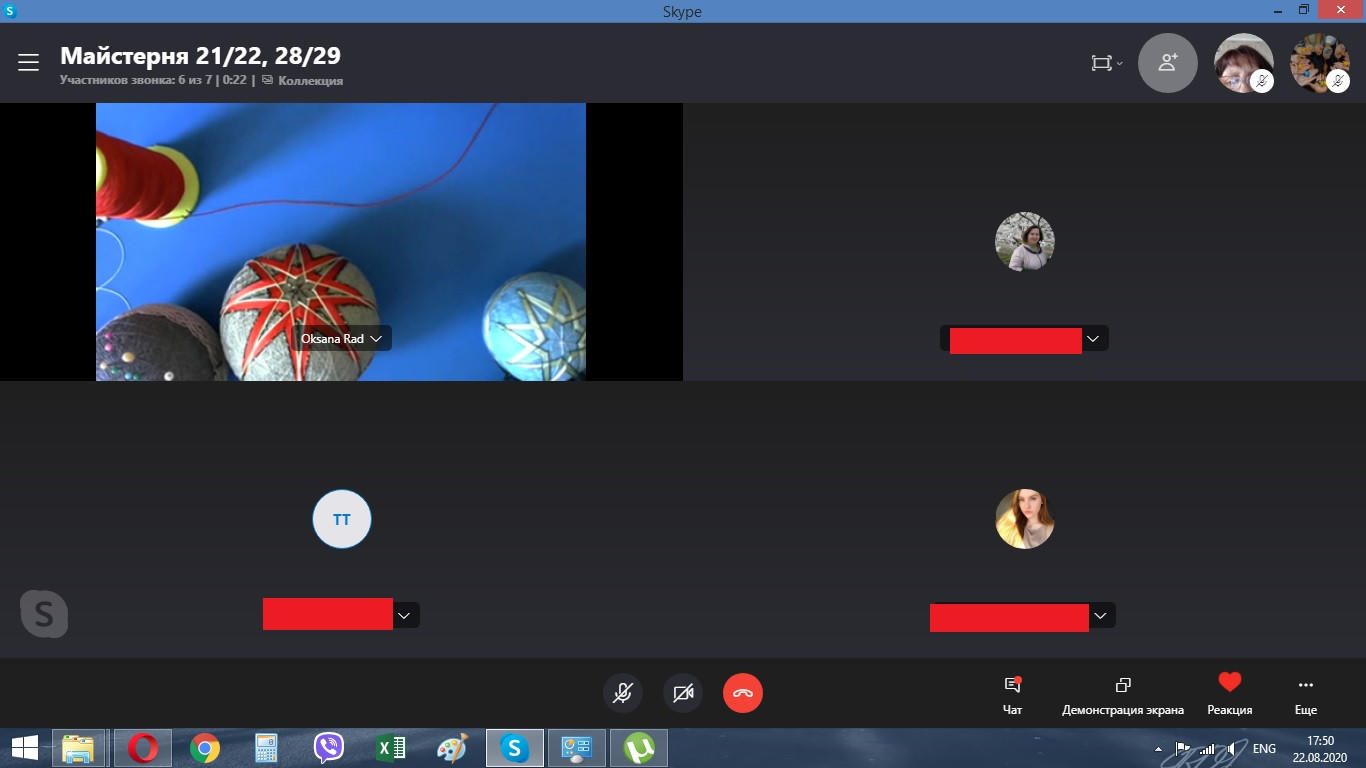Click the first muted participant avatar in the header

[1243, 63]
